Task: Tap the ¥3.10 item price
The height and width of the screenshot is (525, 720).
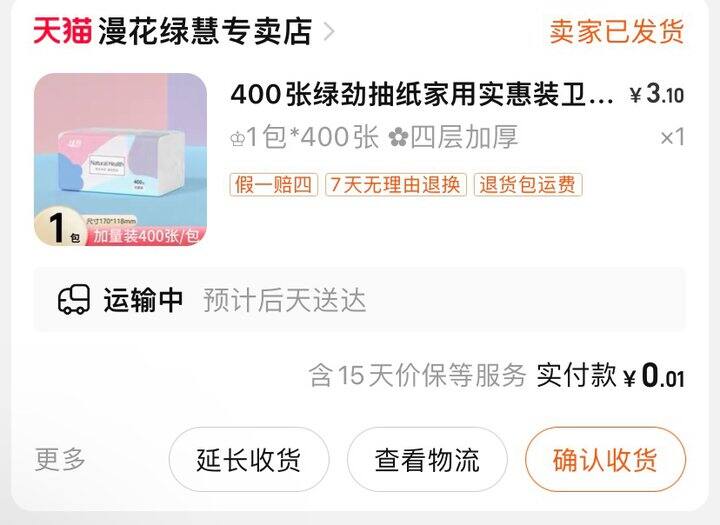Action: coord(657,94)
